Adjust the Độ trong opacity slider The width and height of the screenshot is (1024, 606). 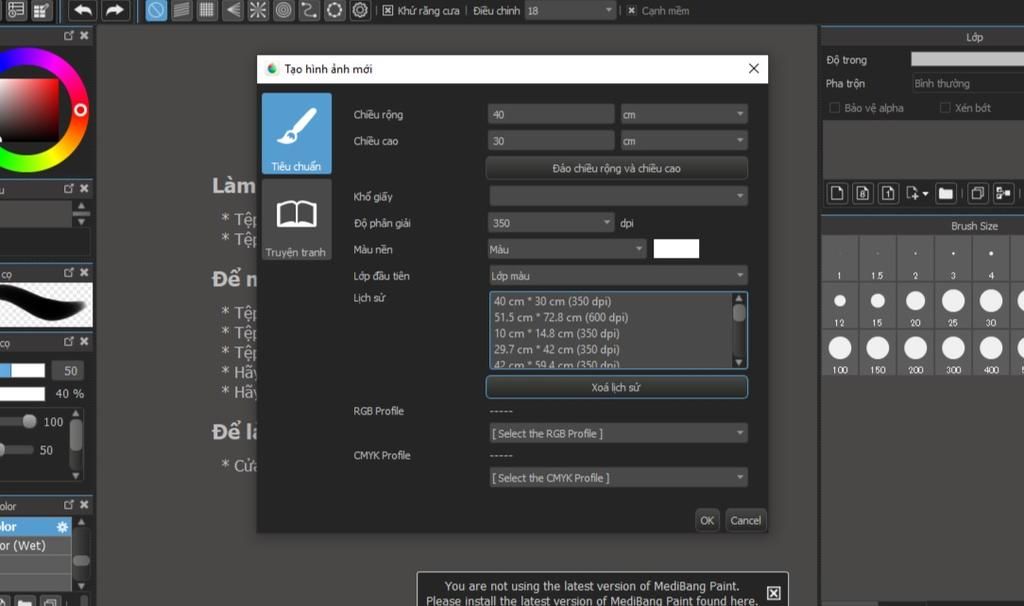point(967,59)
